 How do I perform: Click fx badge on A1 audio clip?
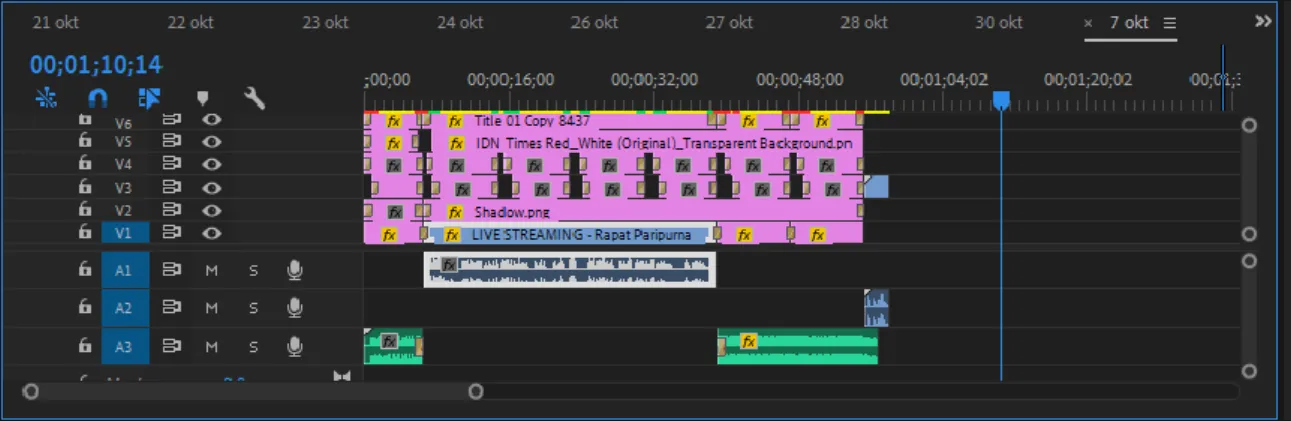coord(449,265)
